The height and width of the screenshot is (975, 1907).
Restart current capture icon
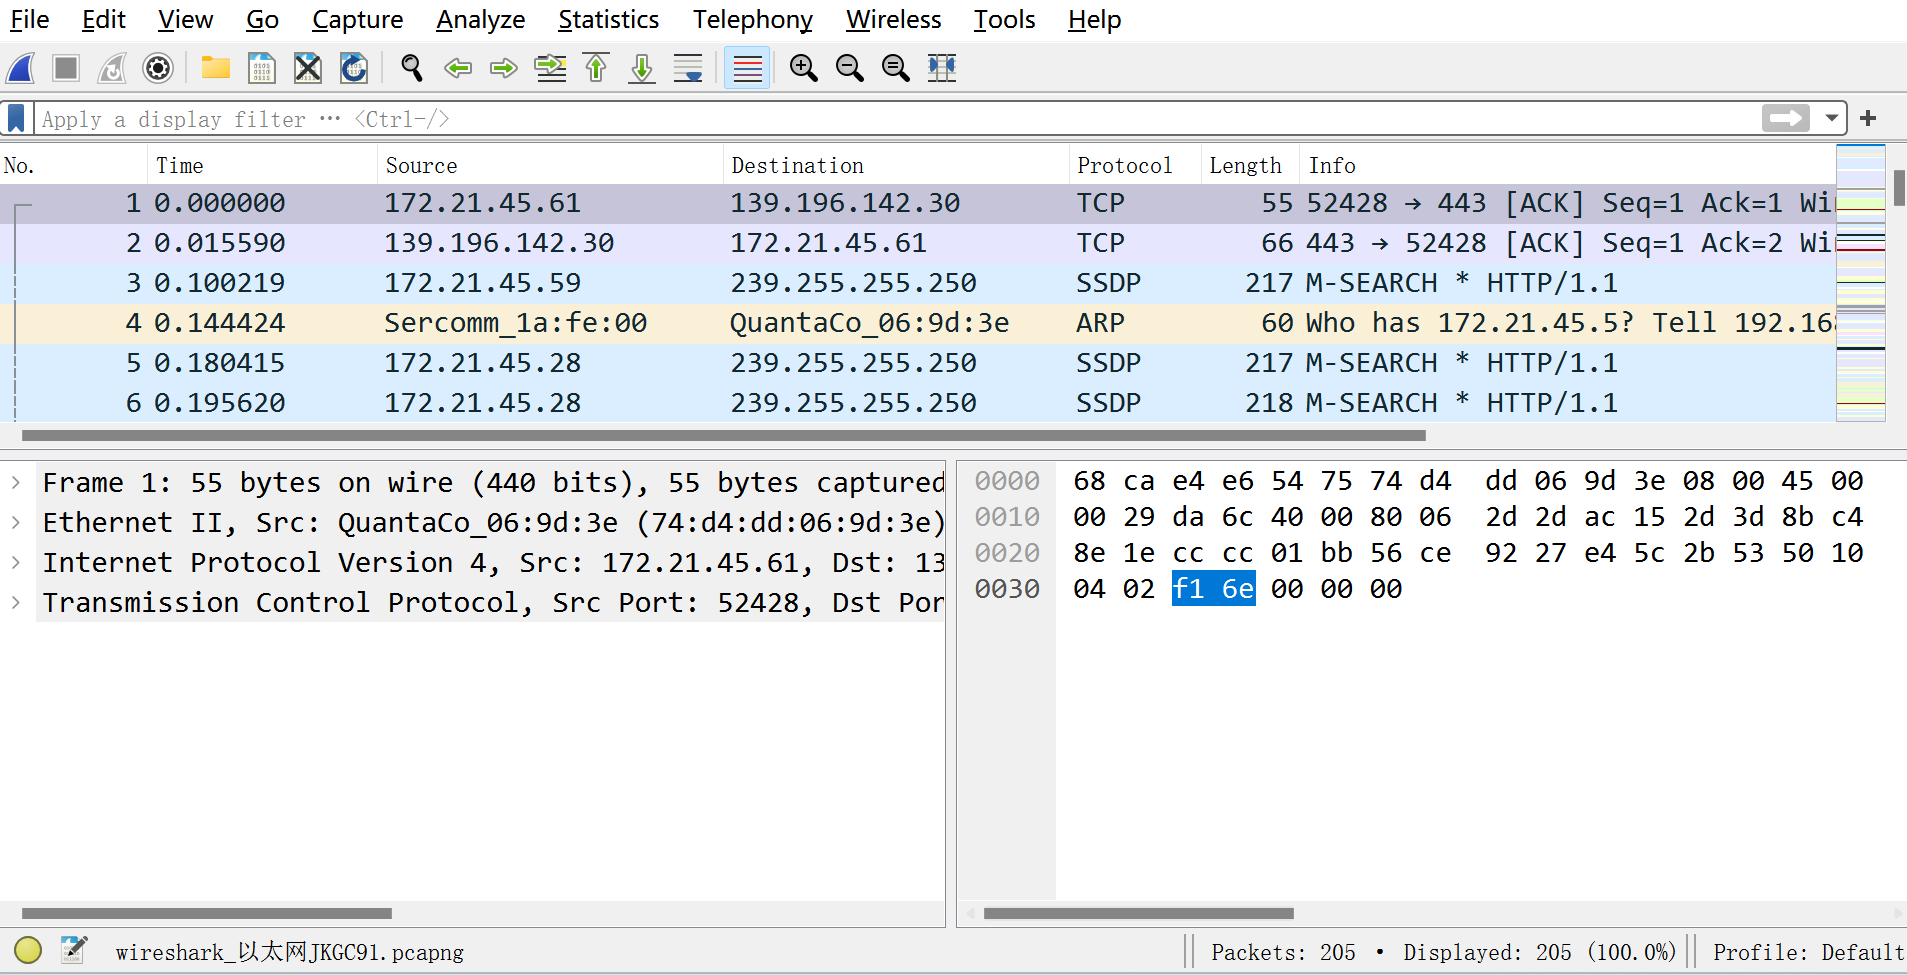pyautogui.click(x=112, y=68)
